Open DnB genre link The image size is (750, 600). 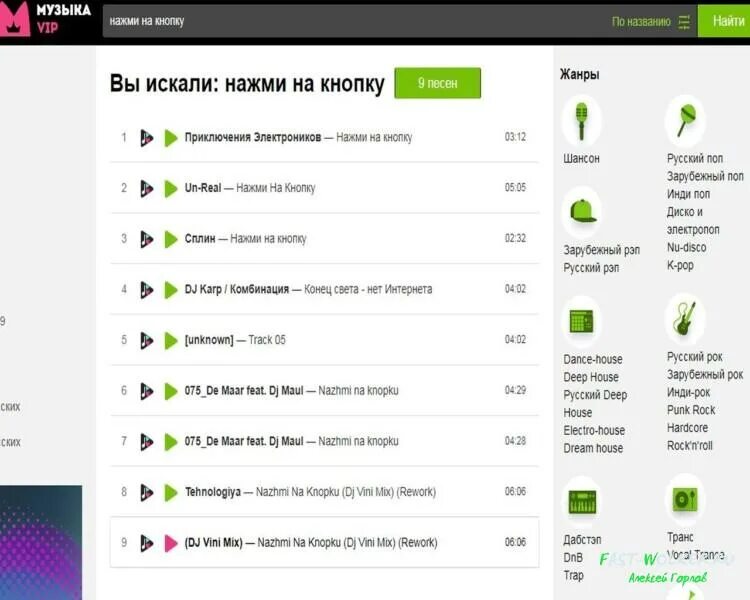point(573,557)
